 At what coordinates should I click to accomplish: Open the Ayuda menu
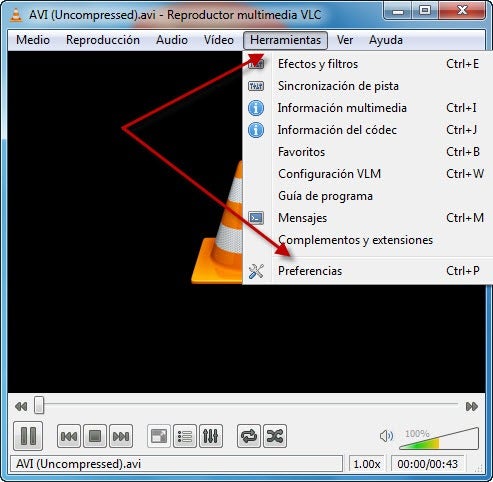[x=386, y=40]
